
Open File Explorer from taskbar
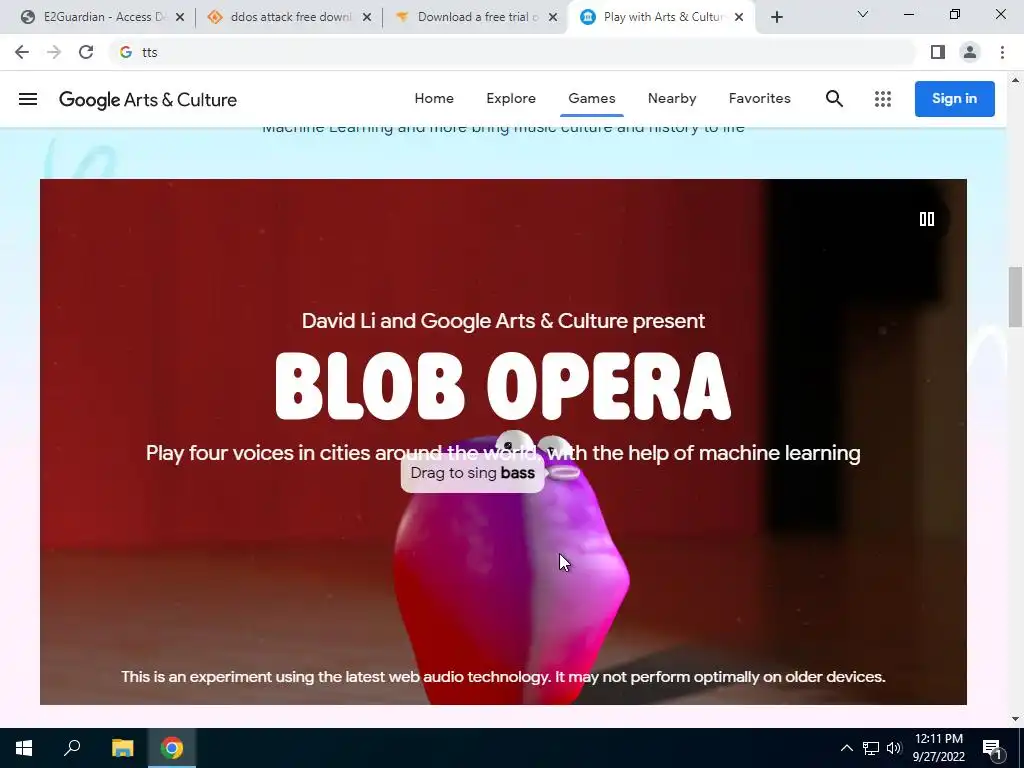122,748
